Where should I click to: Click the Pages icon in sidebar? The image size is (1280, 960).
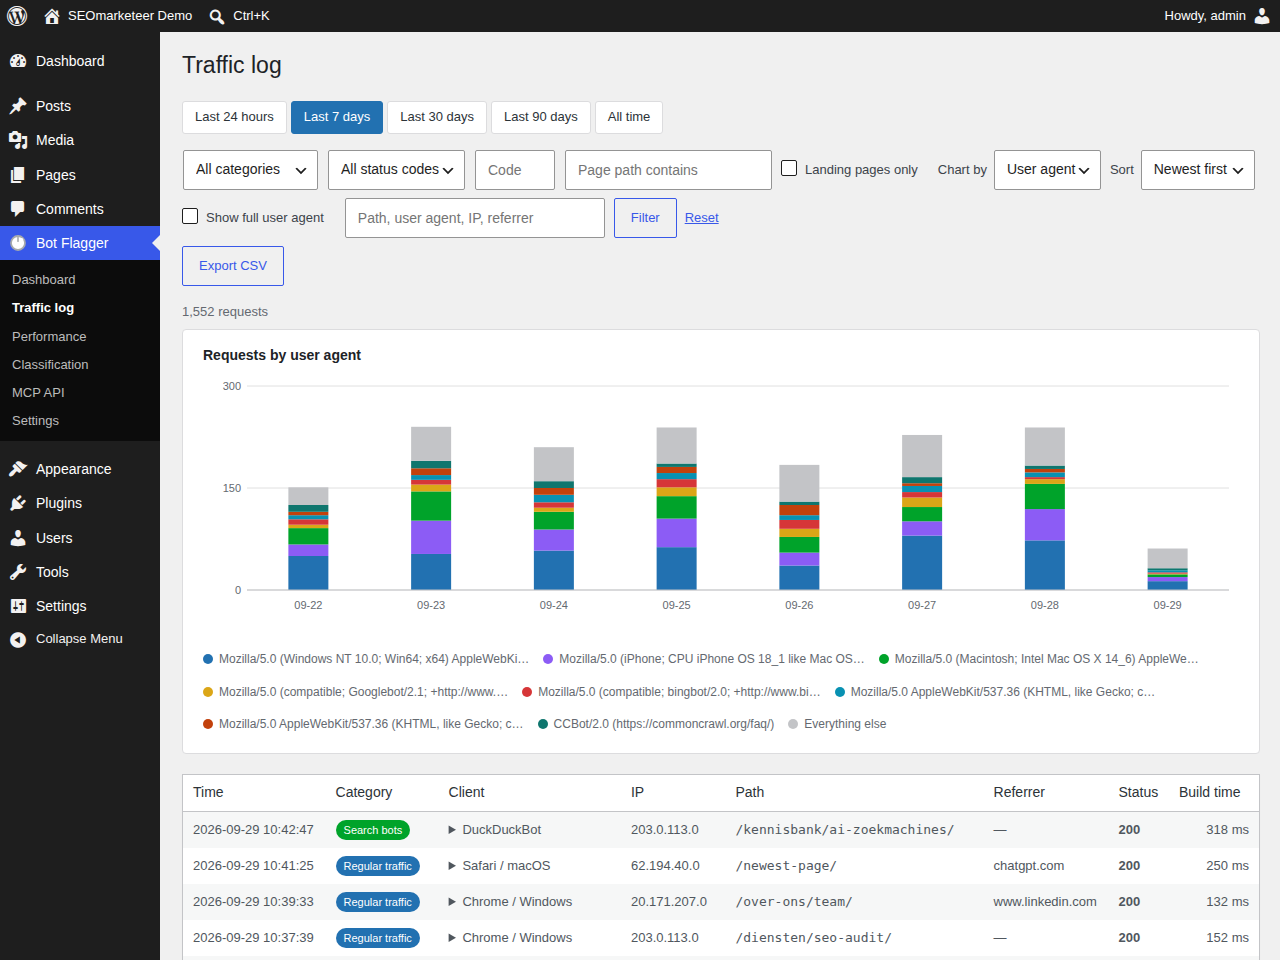(x=18, y=175)
